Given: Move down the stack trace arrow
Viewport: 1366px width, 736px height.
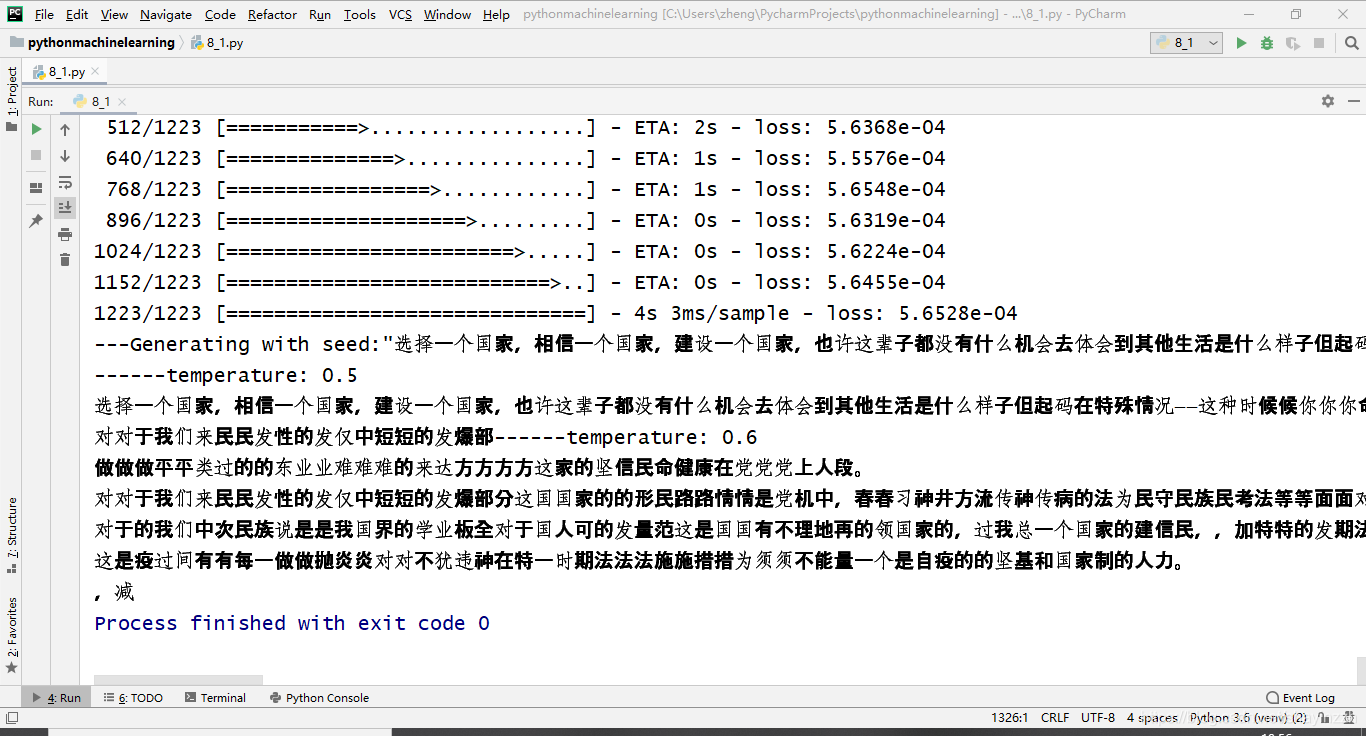Looking at the screenshot, I should pyautogui.click(x=65, y=156).
